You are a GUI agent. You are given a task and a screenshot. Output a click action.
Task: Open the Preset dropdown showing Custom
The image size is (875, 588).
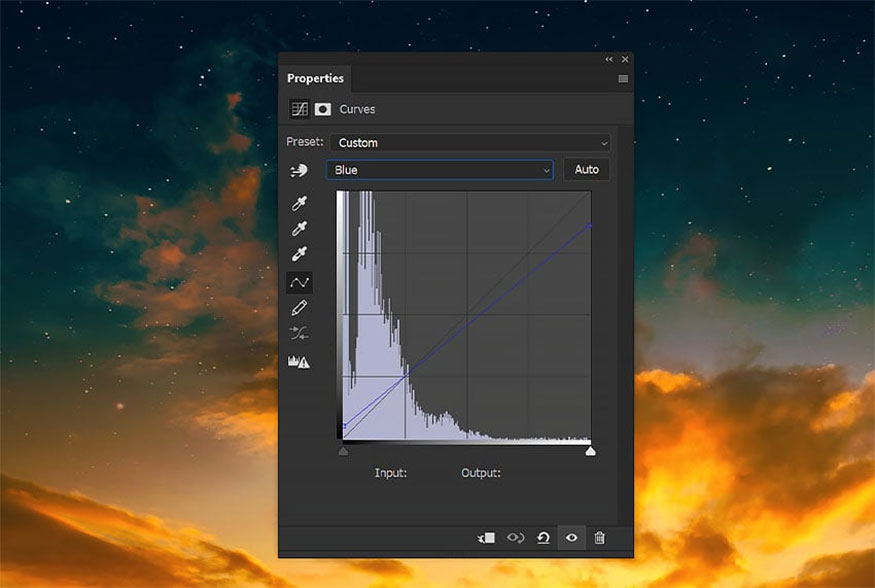coord(470,143)
